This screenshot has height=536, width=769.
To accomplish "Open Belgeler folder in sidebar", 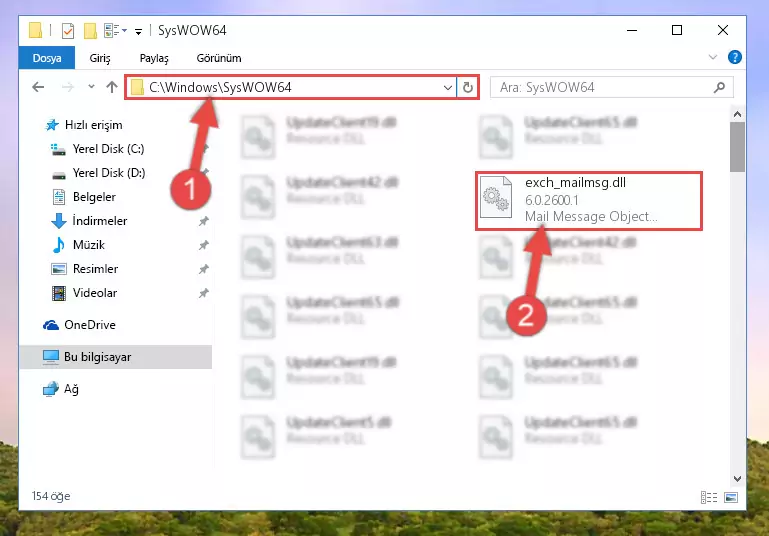I will (94, 197).
